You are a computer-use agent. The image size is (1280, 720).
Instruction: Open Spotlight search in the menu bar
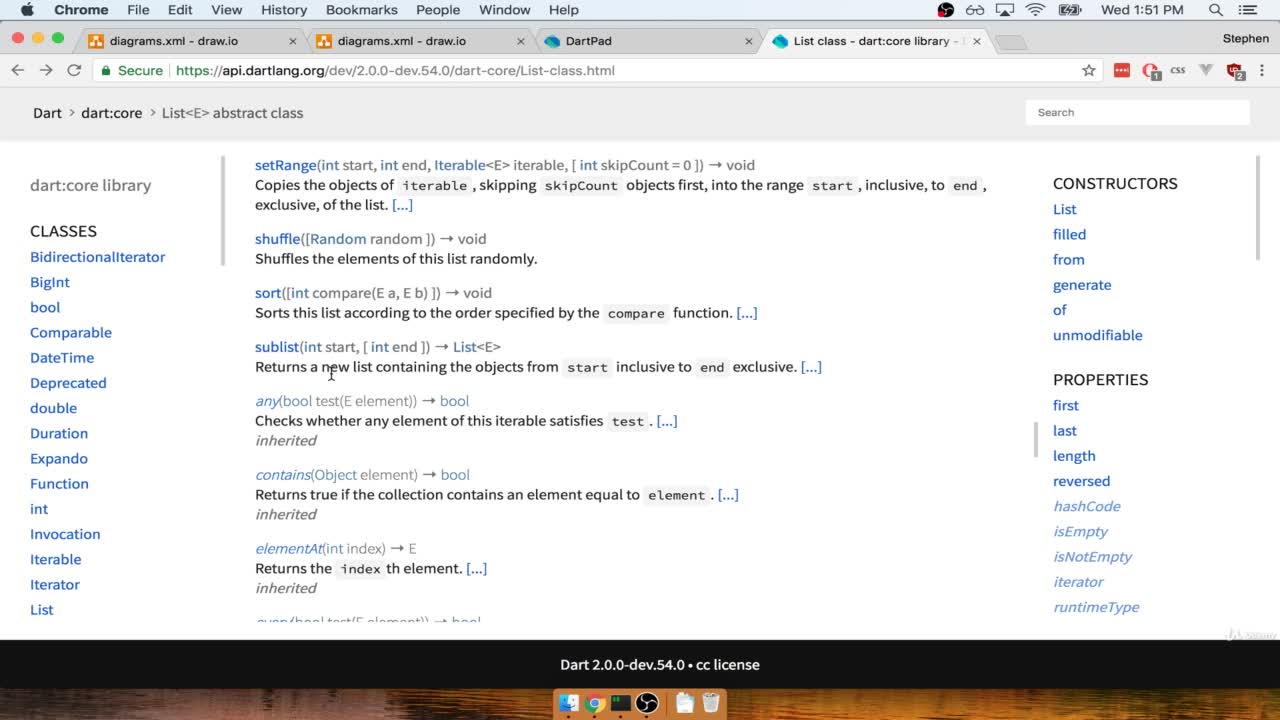pos(1216,10)
